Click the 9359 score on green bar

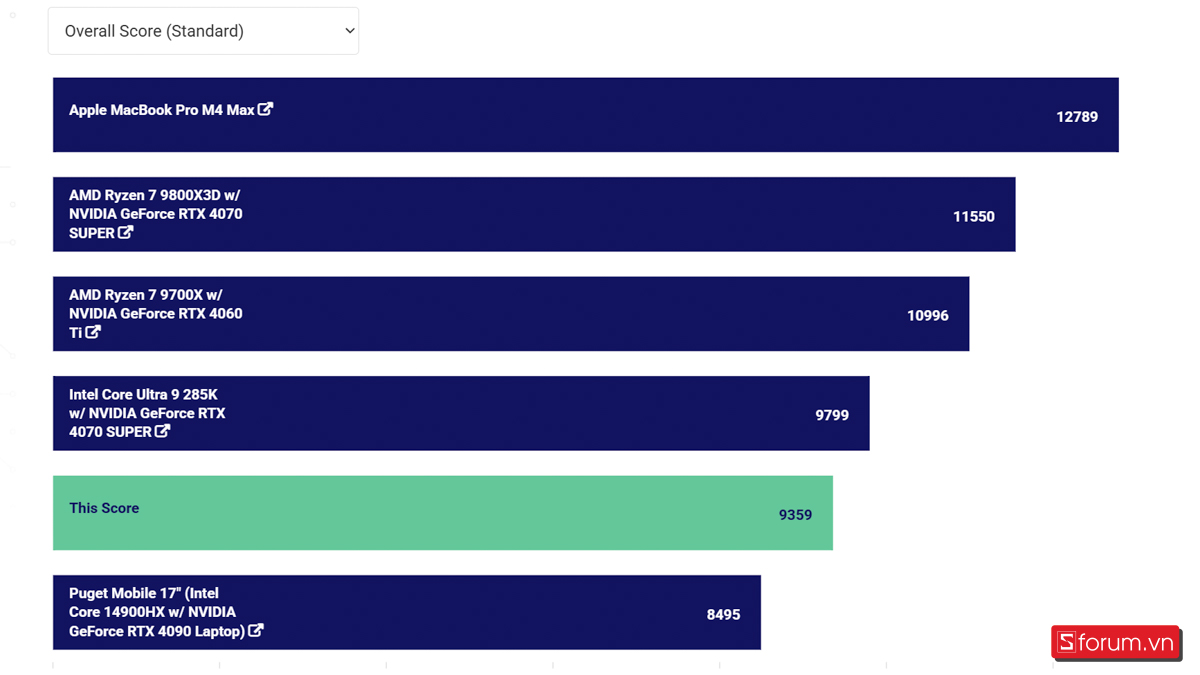click(x=796, y=515)
